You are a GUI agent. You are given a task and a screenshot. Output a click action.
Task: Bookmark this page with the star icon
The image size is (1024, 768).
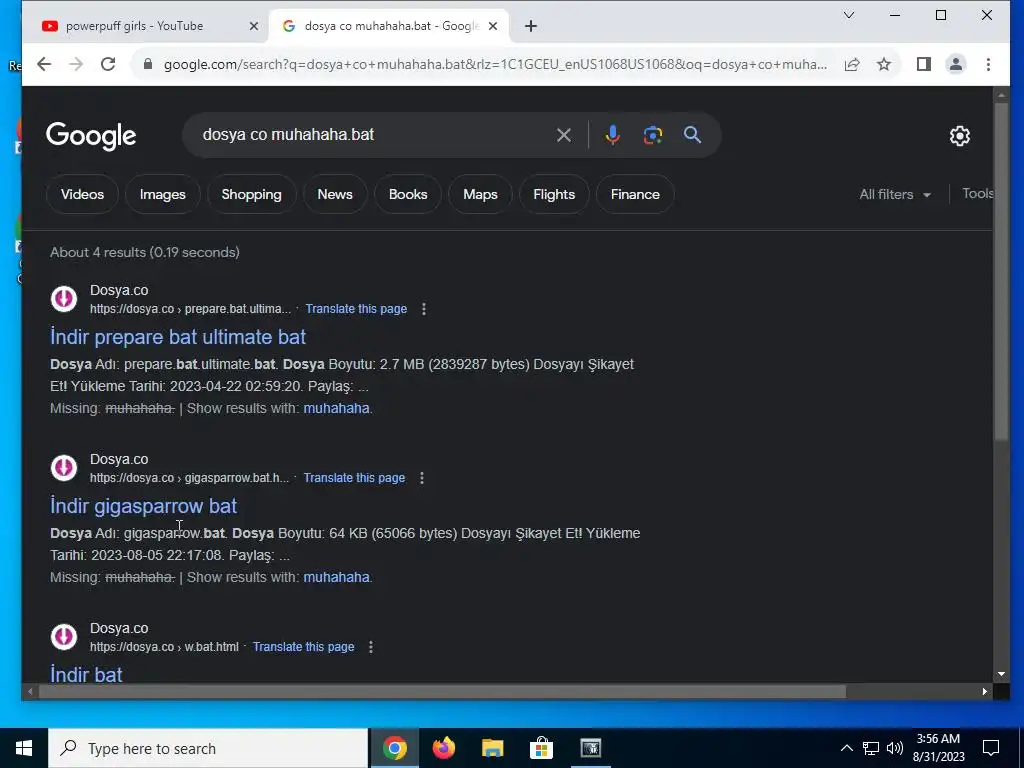pos(884,64)
